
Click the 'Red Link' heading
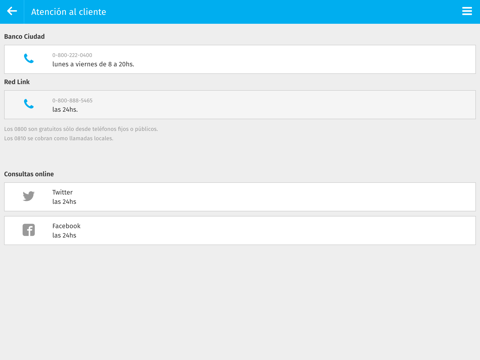pos(17,82)
